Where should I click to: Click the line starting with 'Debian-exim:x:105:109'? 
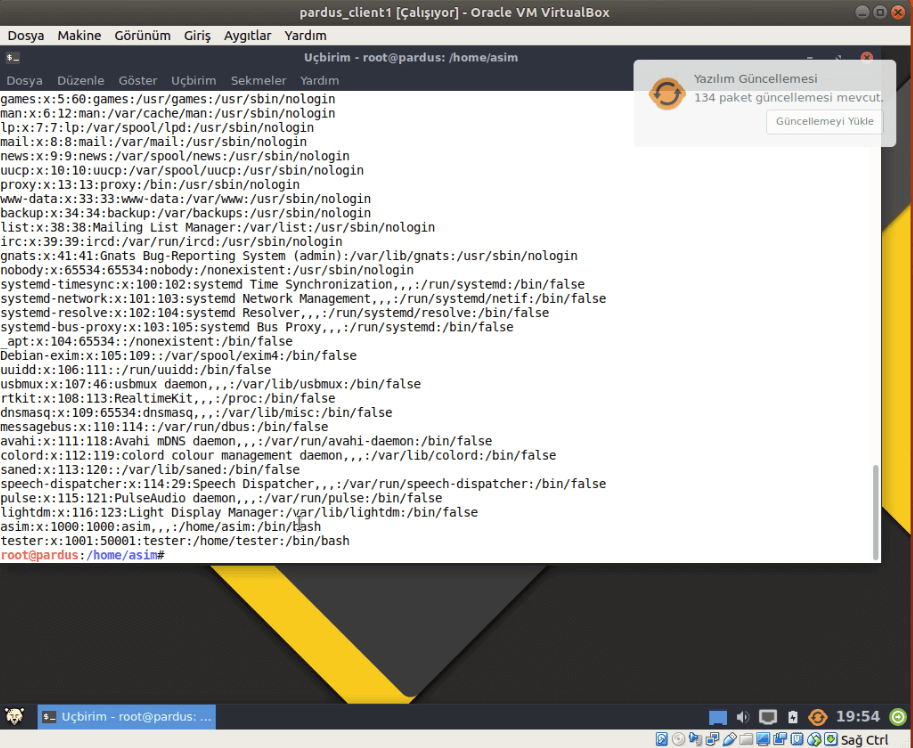178,356
